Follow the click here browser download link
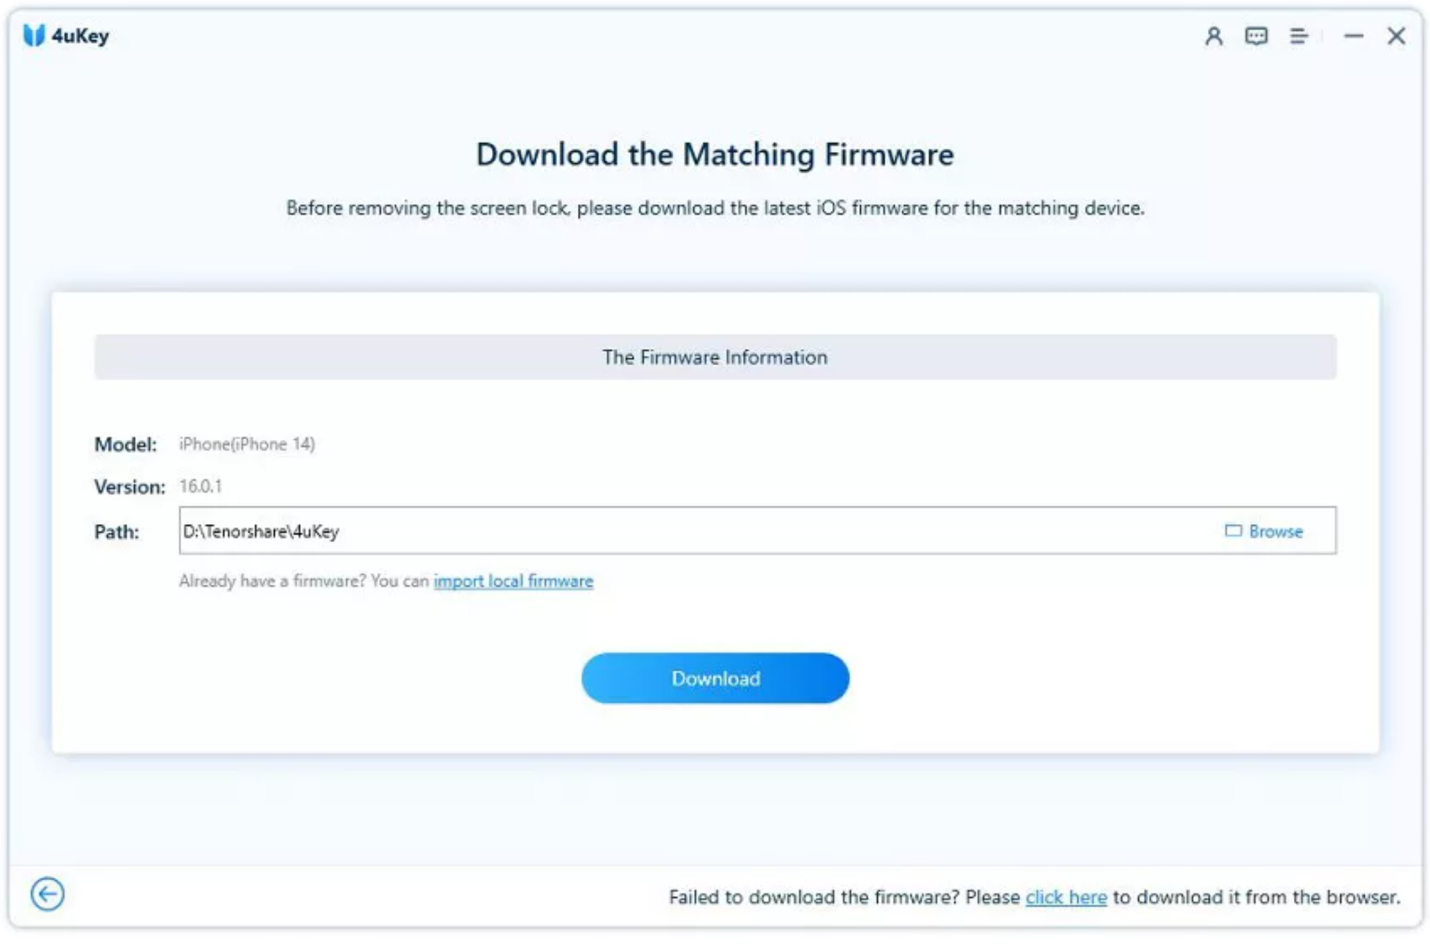1430x944 pixels. 1066,897
